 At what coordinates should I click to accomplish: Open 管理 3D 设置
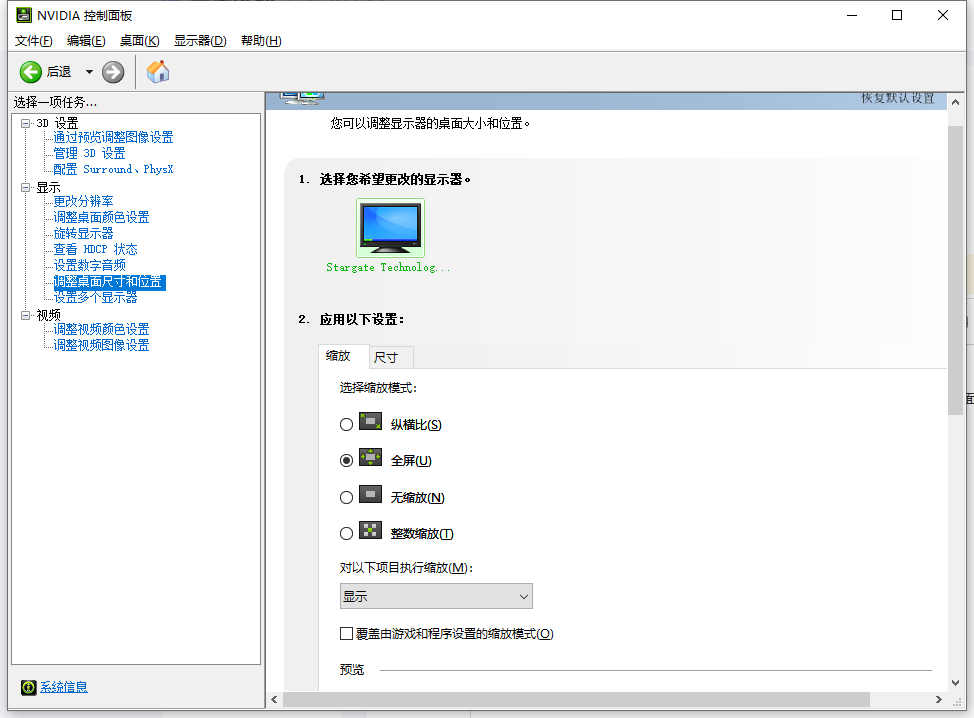tap(89, 153)
